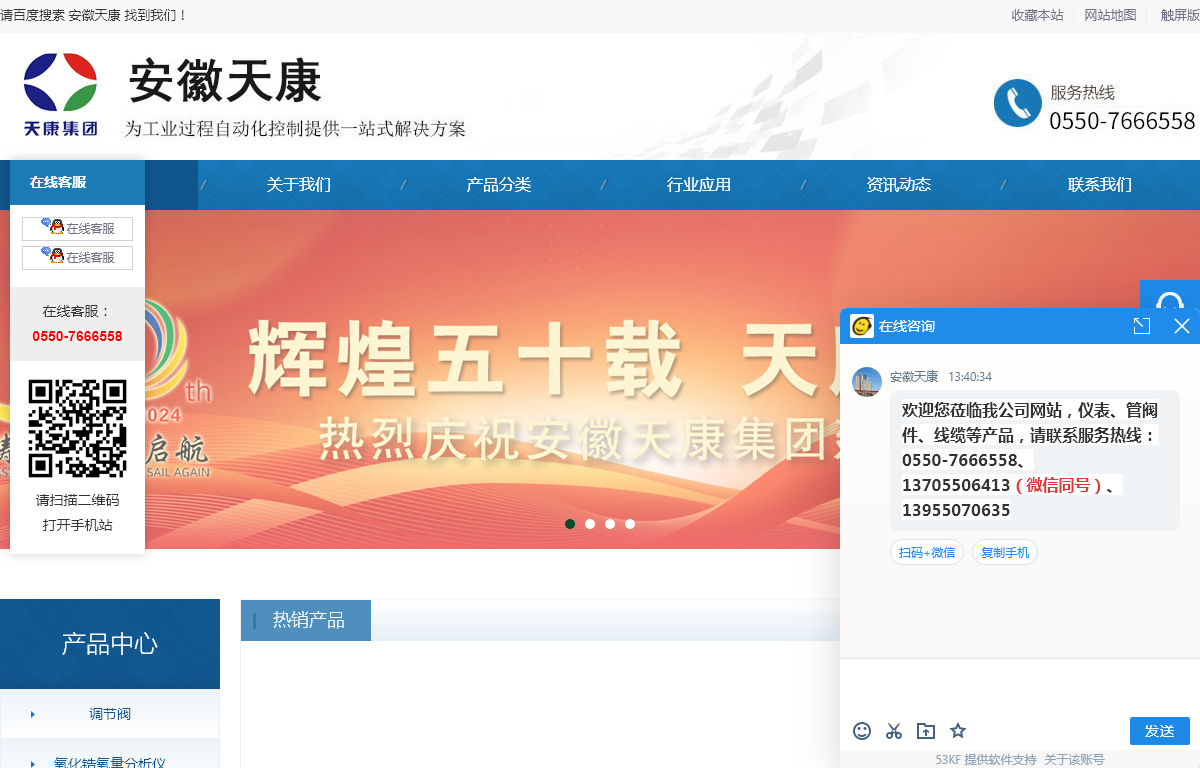Select the scissors screenshot tool in chat
1200x768 pixels.
[893, 731]
